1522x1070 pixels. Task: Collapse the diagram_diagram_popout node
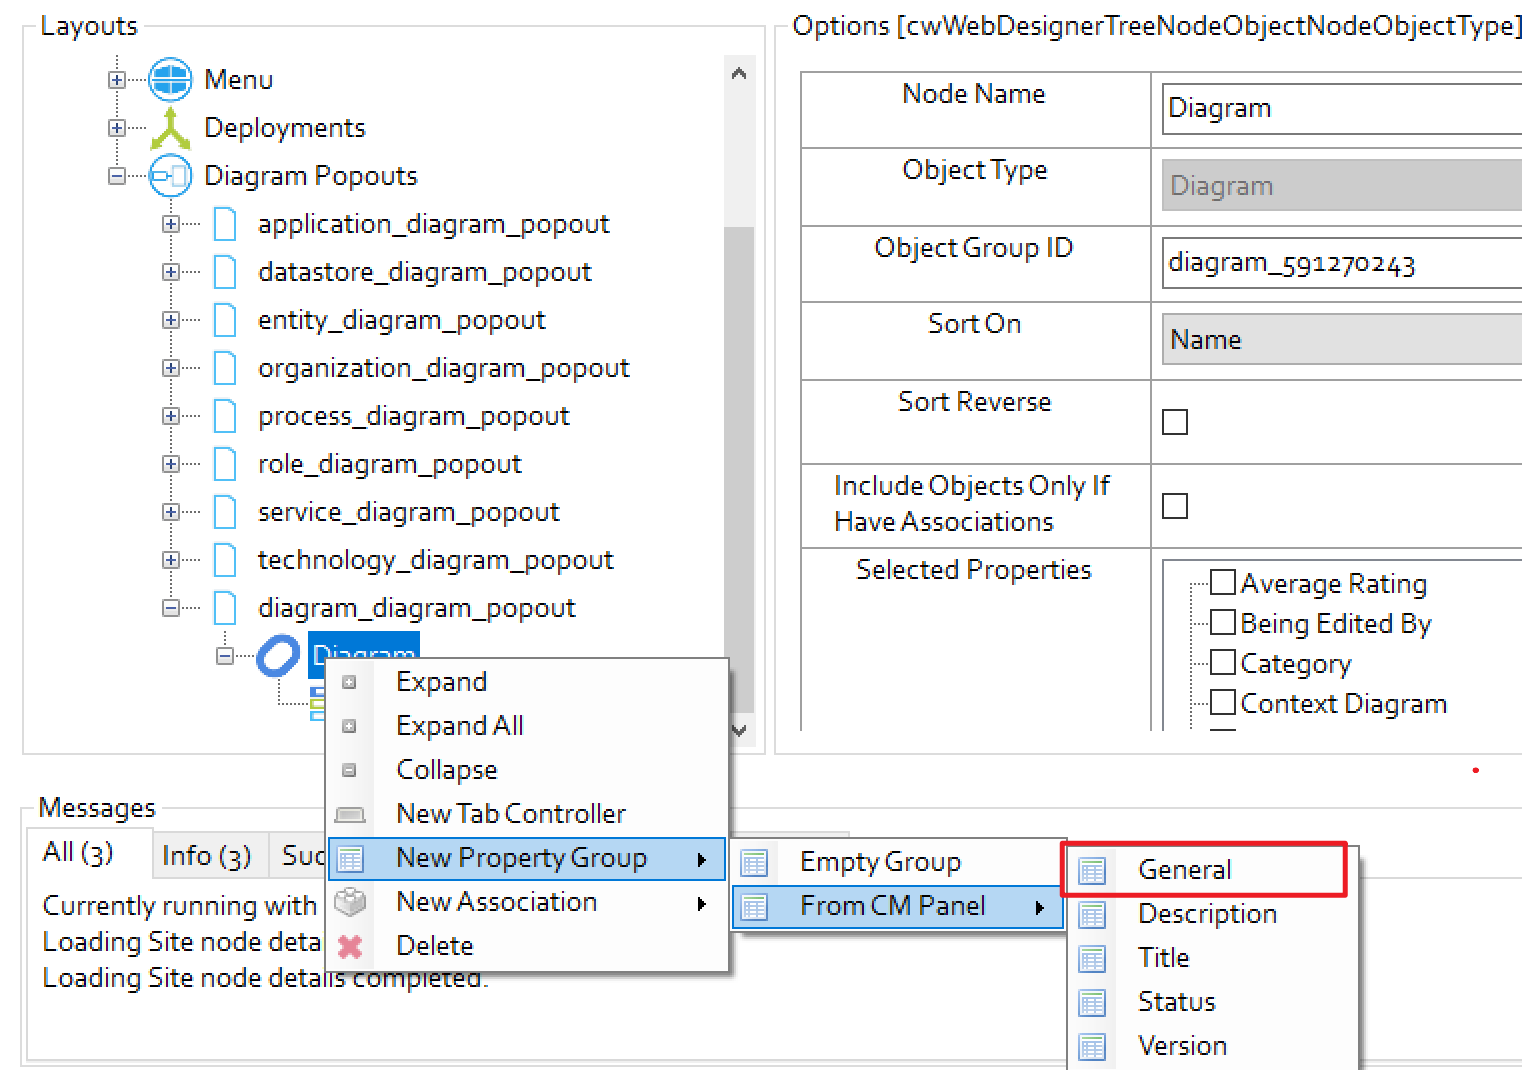(171, 608)
